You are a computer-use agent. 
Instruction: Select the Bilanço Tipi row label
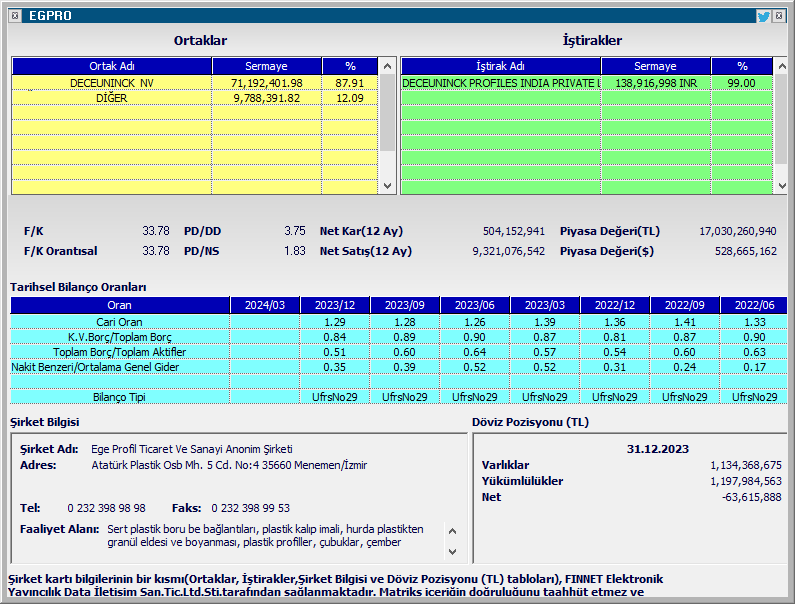coord(120,397)
